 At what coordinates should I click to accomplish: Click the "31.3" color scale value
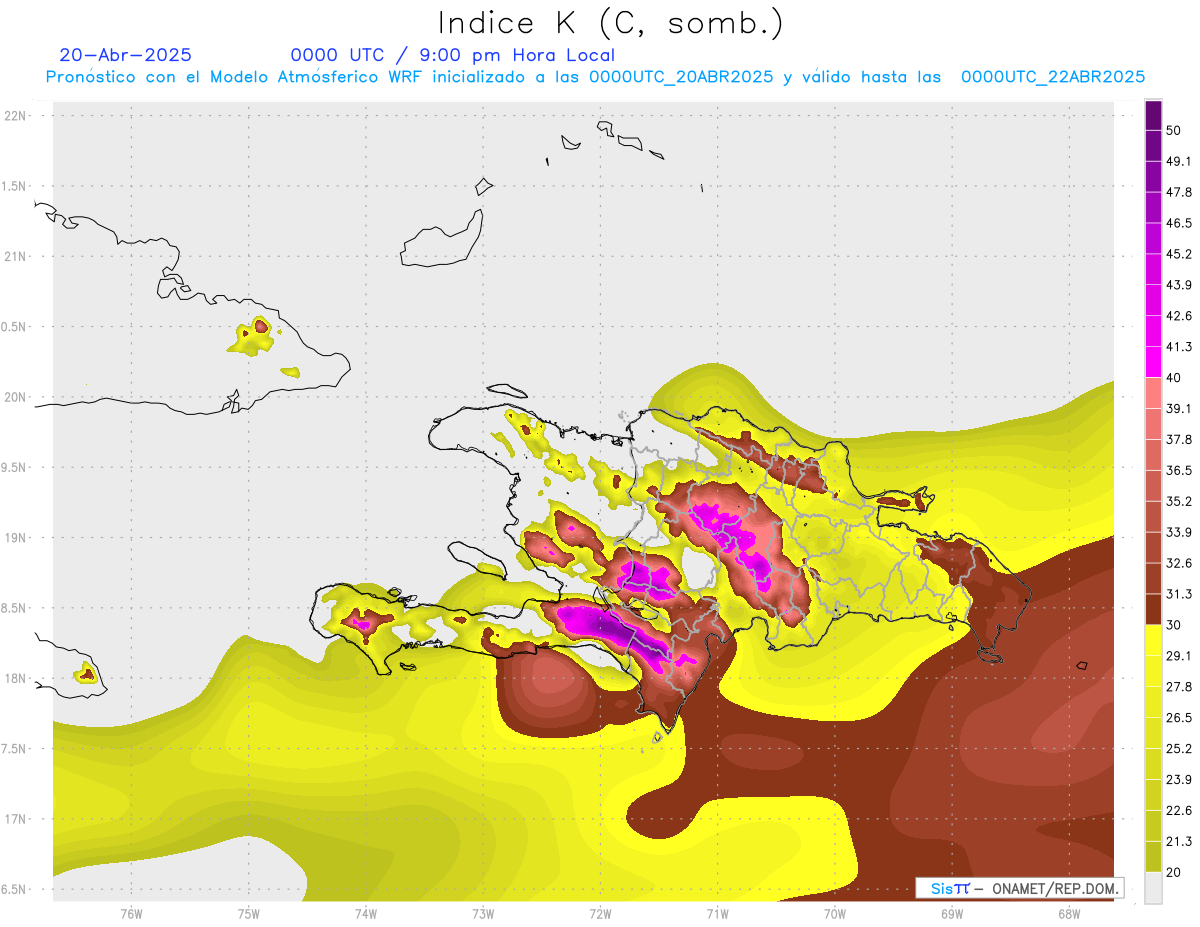tap(1179, 594)
